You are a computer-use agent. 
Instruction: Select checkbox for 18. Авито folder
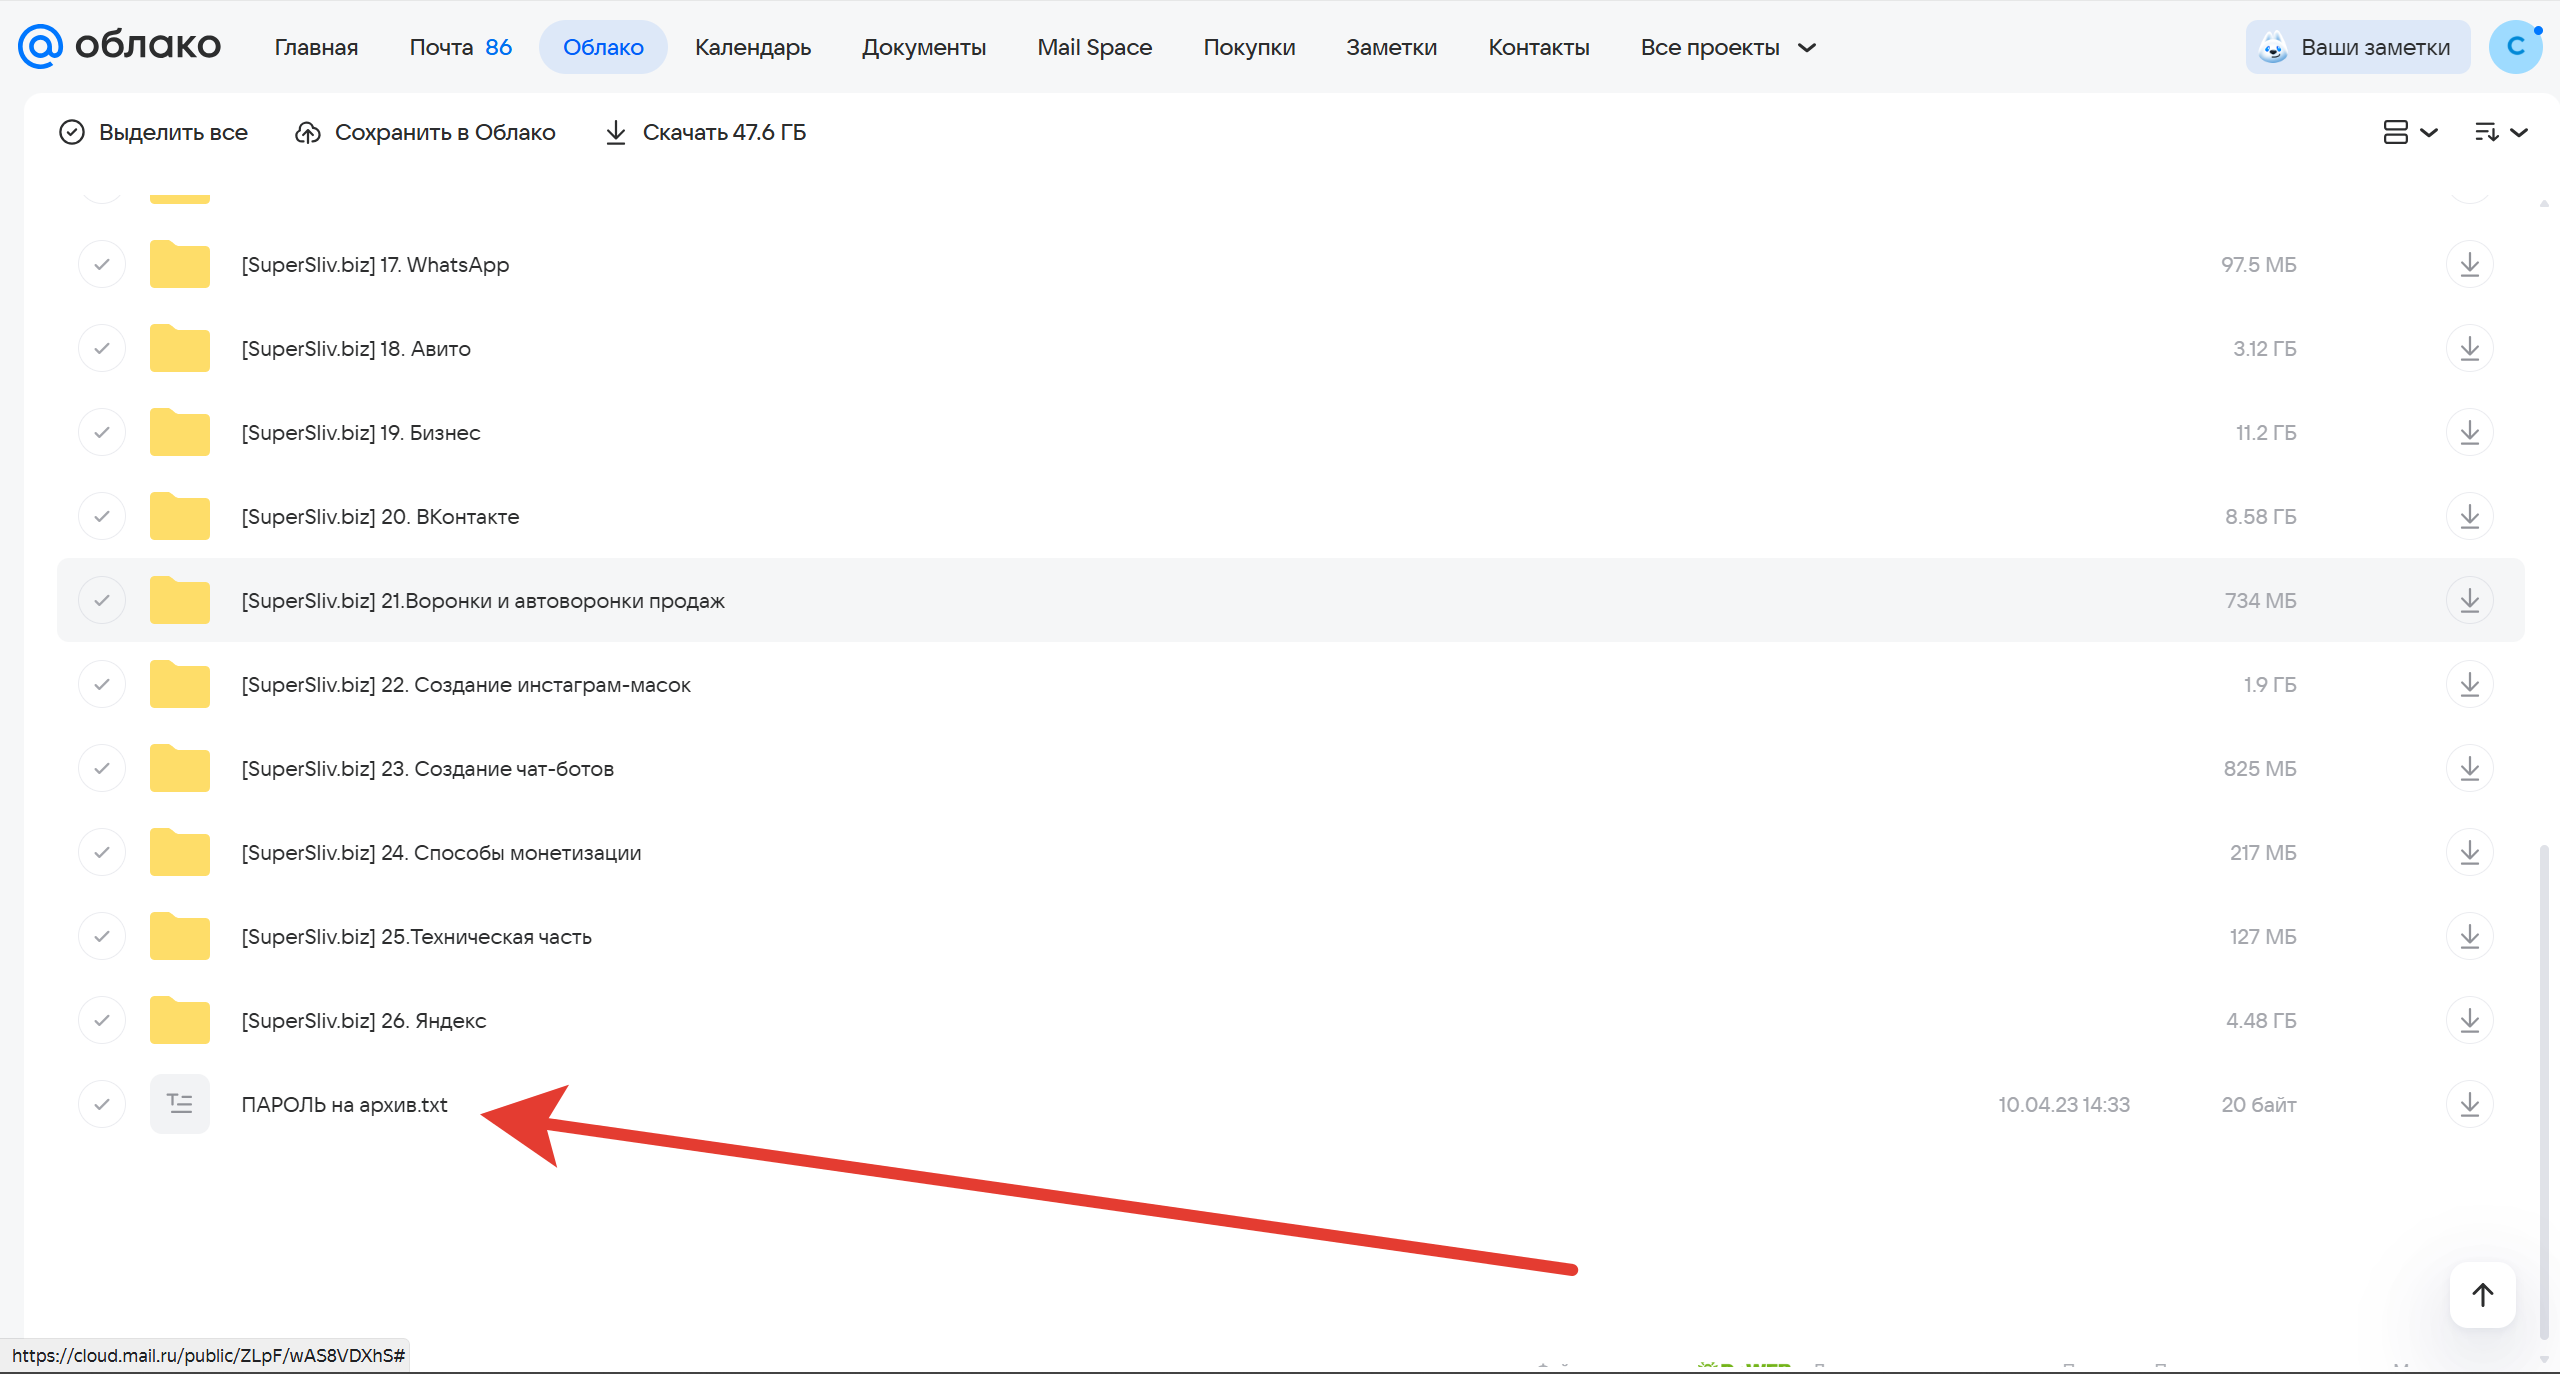click(x=102, y=349)
